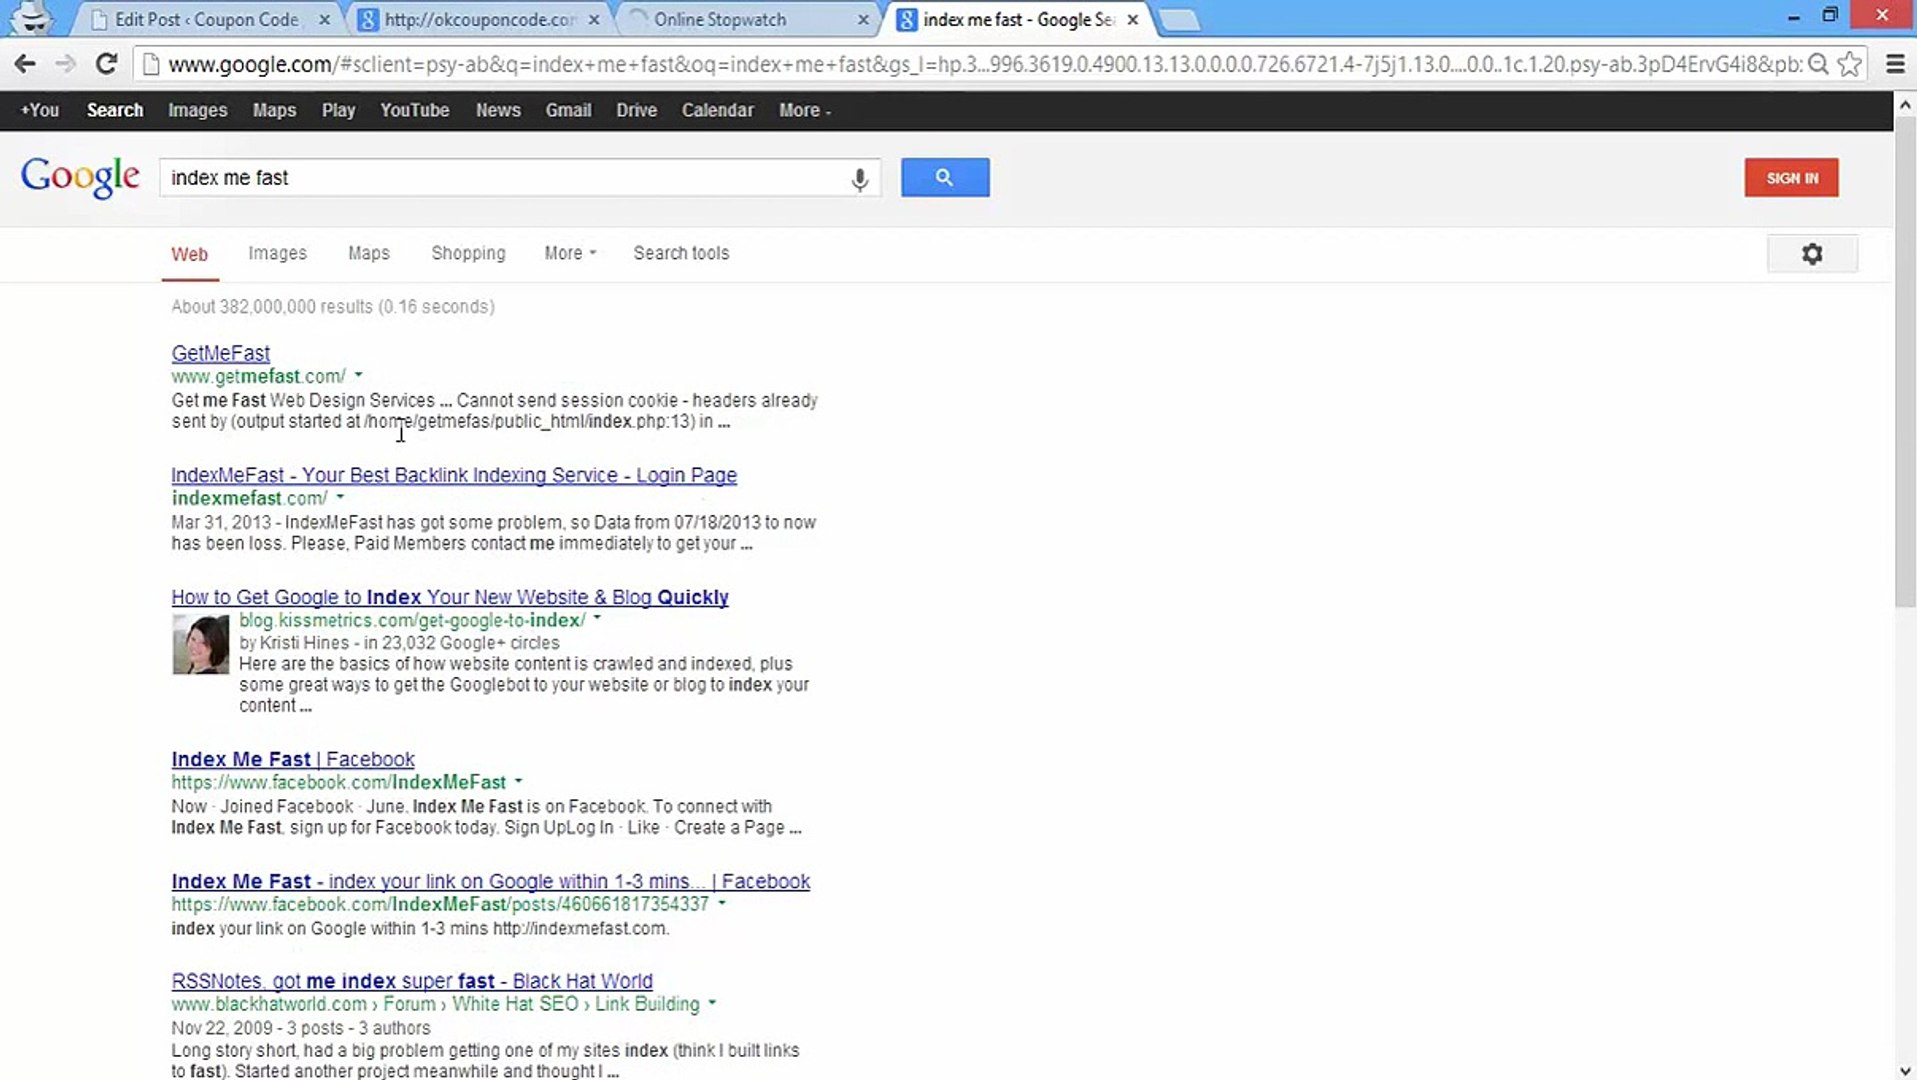Expand options arrow next to Facebook posts URL
The height and width of the screenshot is (1080, 1917).
pos(722,903)
